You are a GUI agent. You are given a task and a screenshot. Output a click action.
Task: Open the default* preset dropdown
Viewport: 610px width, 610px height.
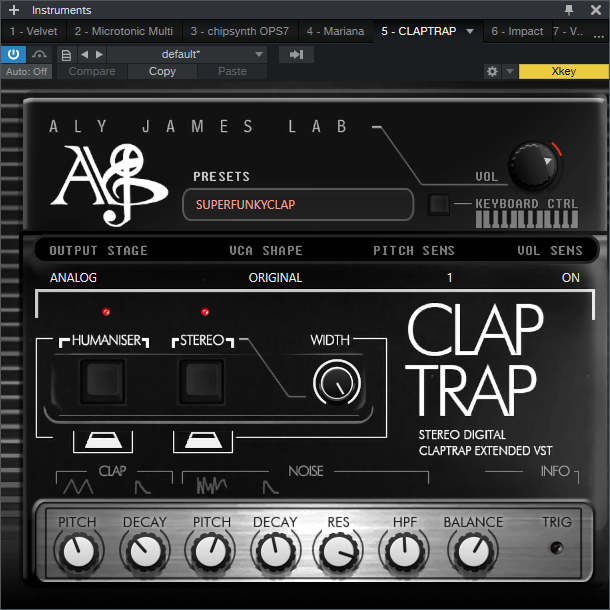coord(187,54)
